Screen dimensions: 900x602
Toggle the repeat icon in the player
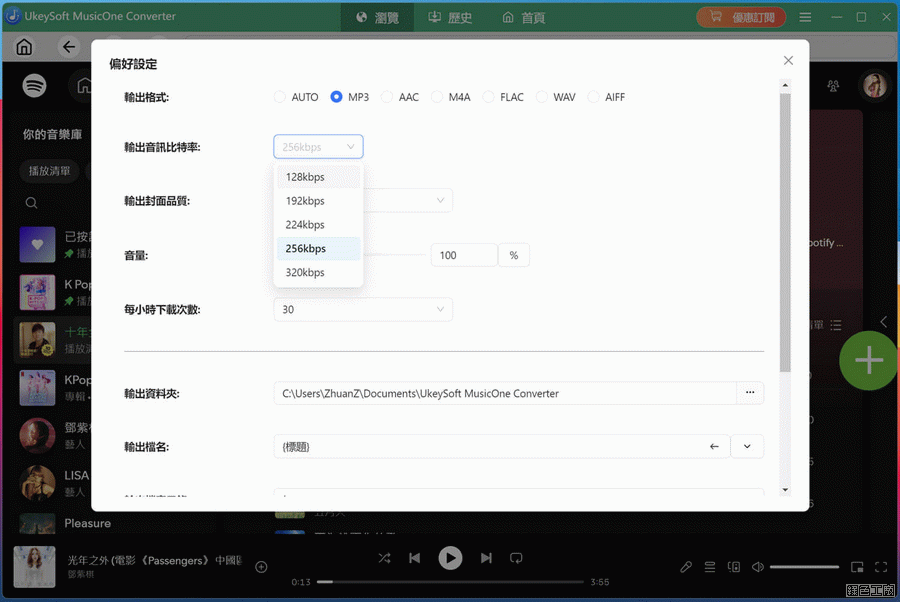click(516, 558)
